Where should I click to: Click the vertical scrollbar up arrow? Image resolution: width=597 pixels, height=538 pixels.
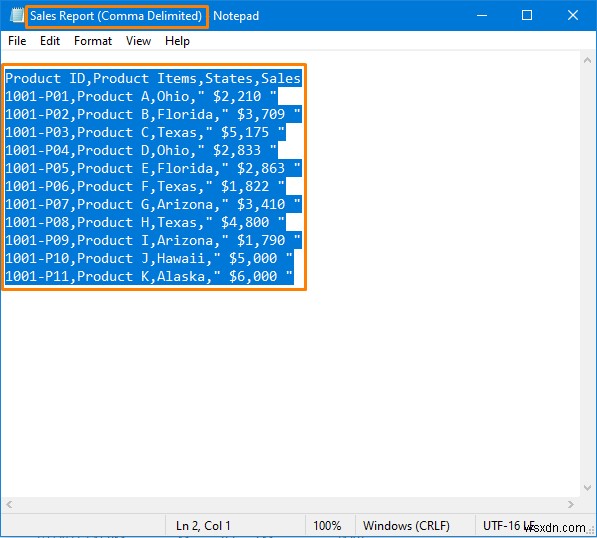tap(587, 60)
